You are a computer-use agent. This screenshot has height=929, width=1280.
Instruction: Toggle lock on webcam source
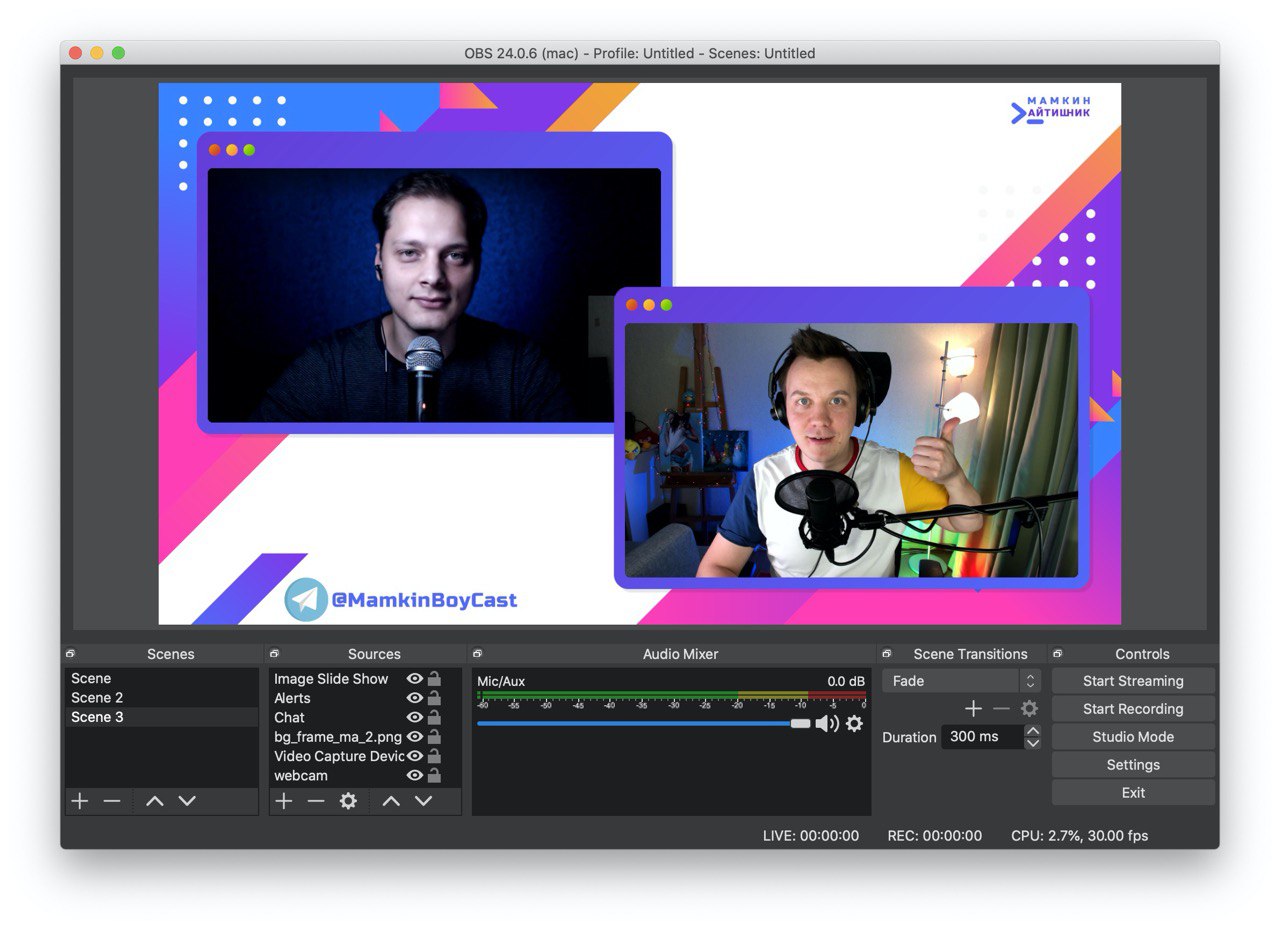pyautogui.click(x=434, y=776)
